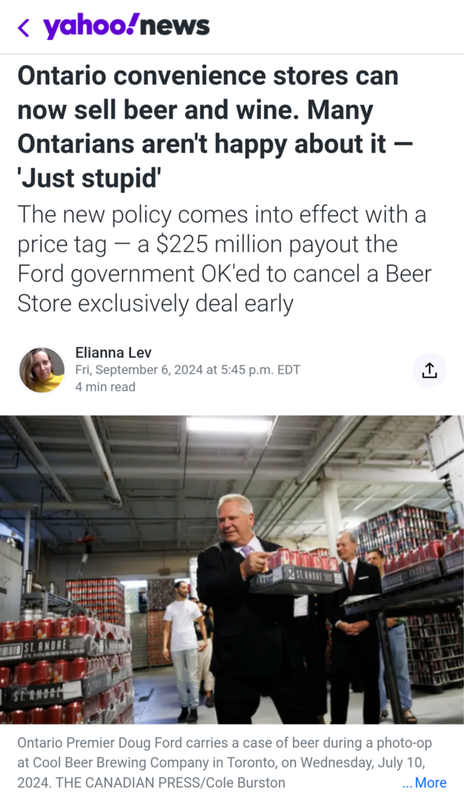Click the 'Ford government OK'ed' subheadline line

225,274
